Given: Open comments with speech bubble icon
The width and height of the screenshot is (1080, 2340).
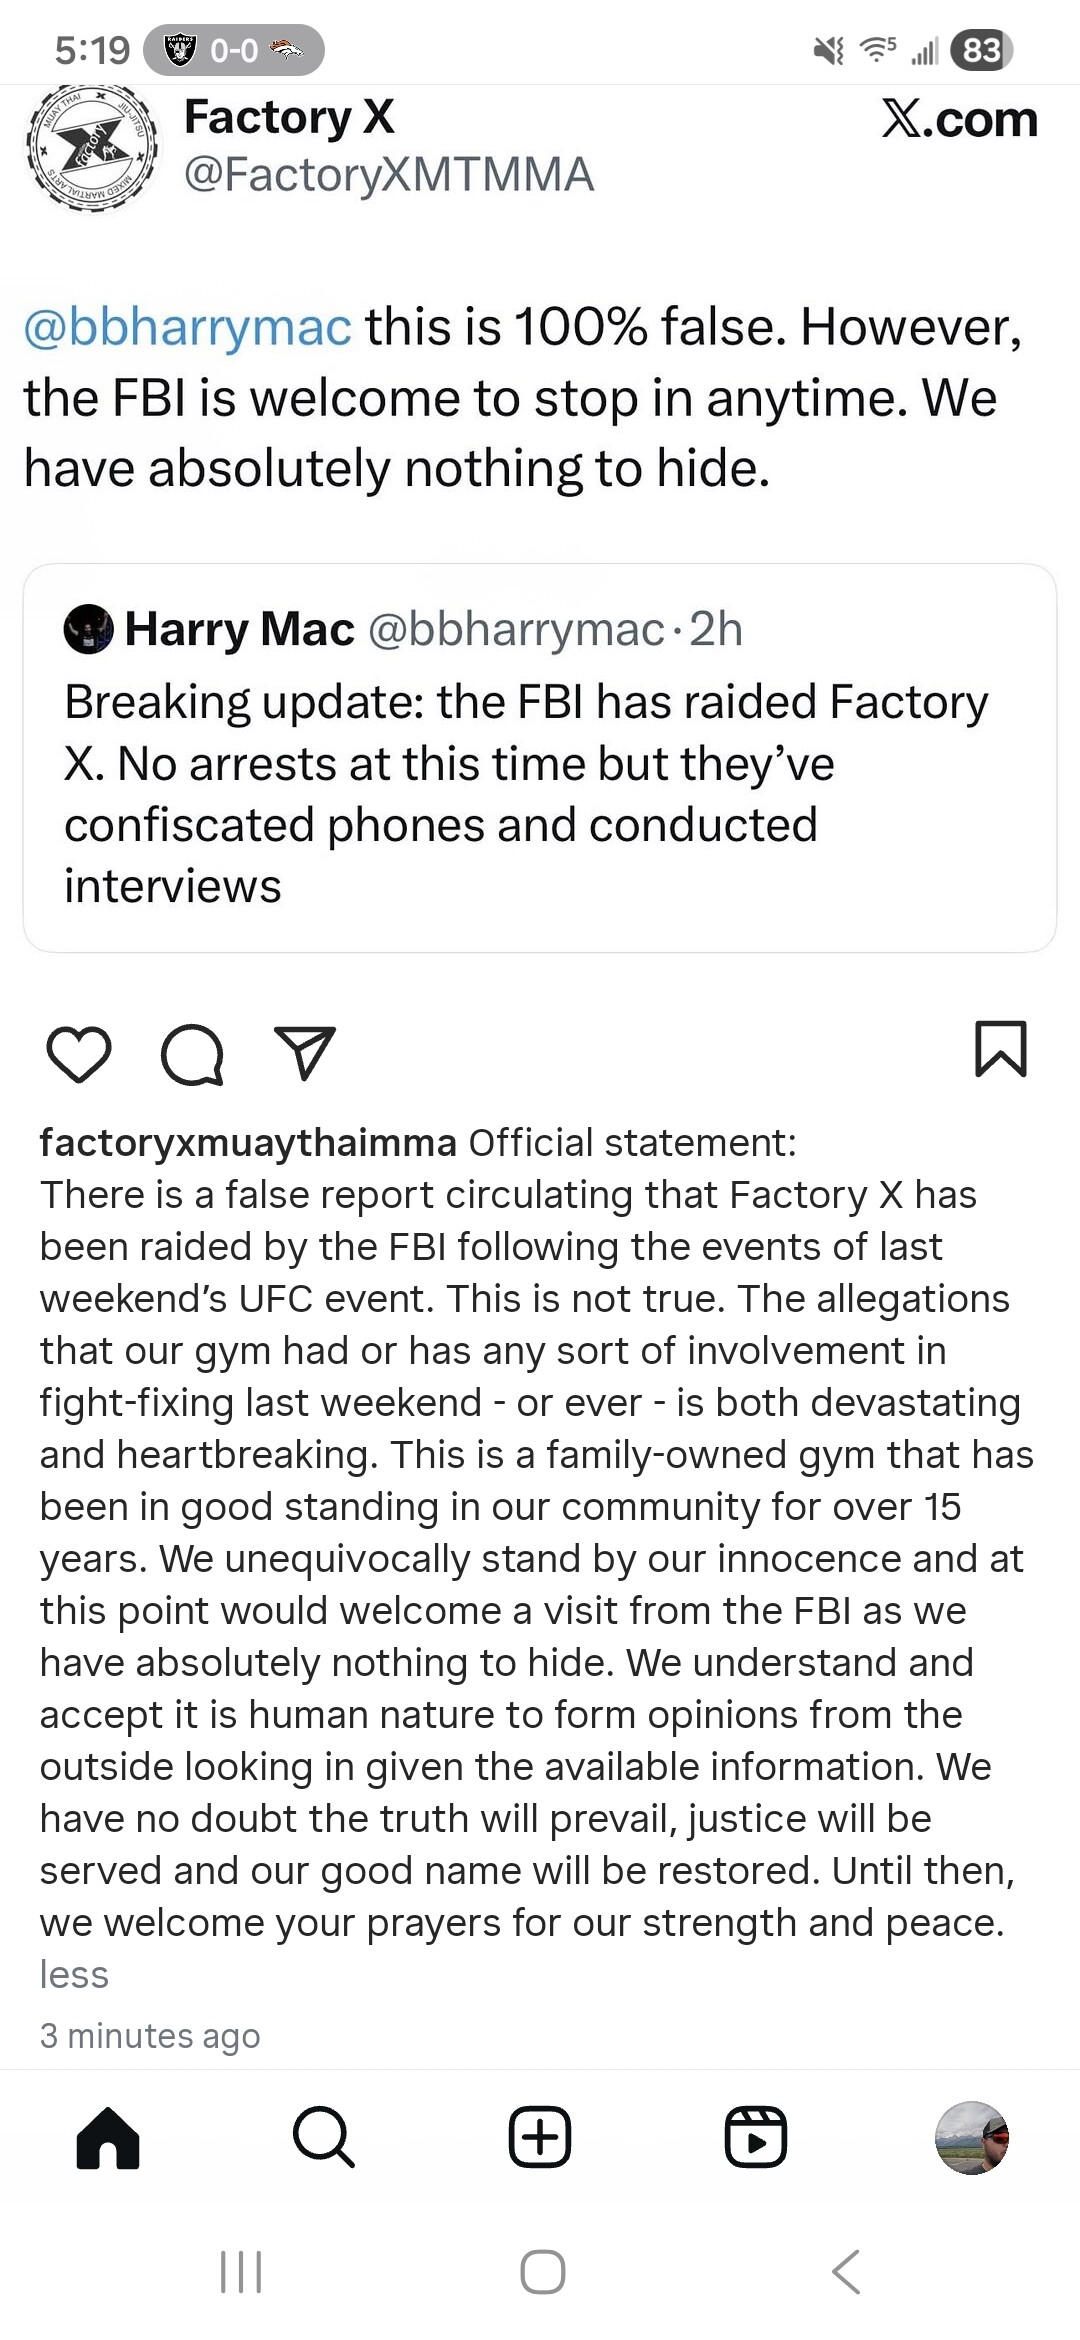Looking at the screenshot, I should (192, 1054).
